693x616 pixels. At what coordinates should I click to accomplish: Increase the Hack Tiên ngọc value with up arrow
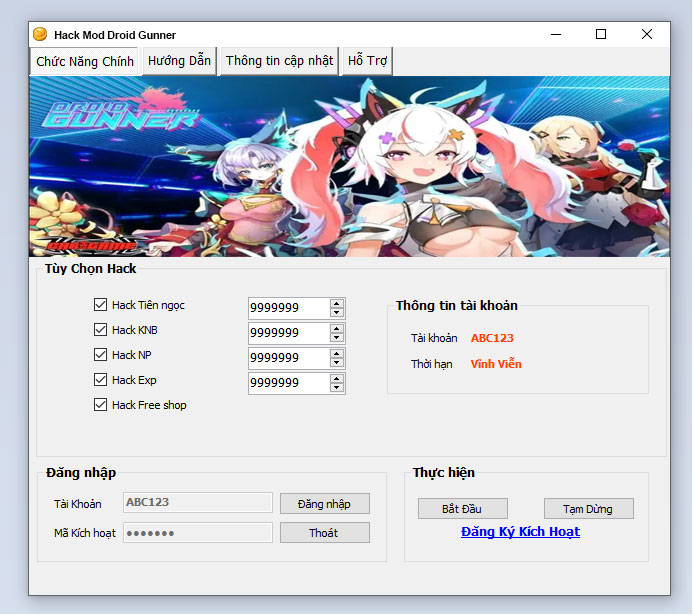(x=337, y=304)
